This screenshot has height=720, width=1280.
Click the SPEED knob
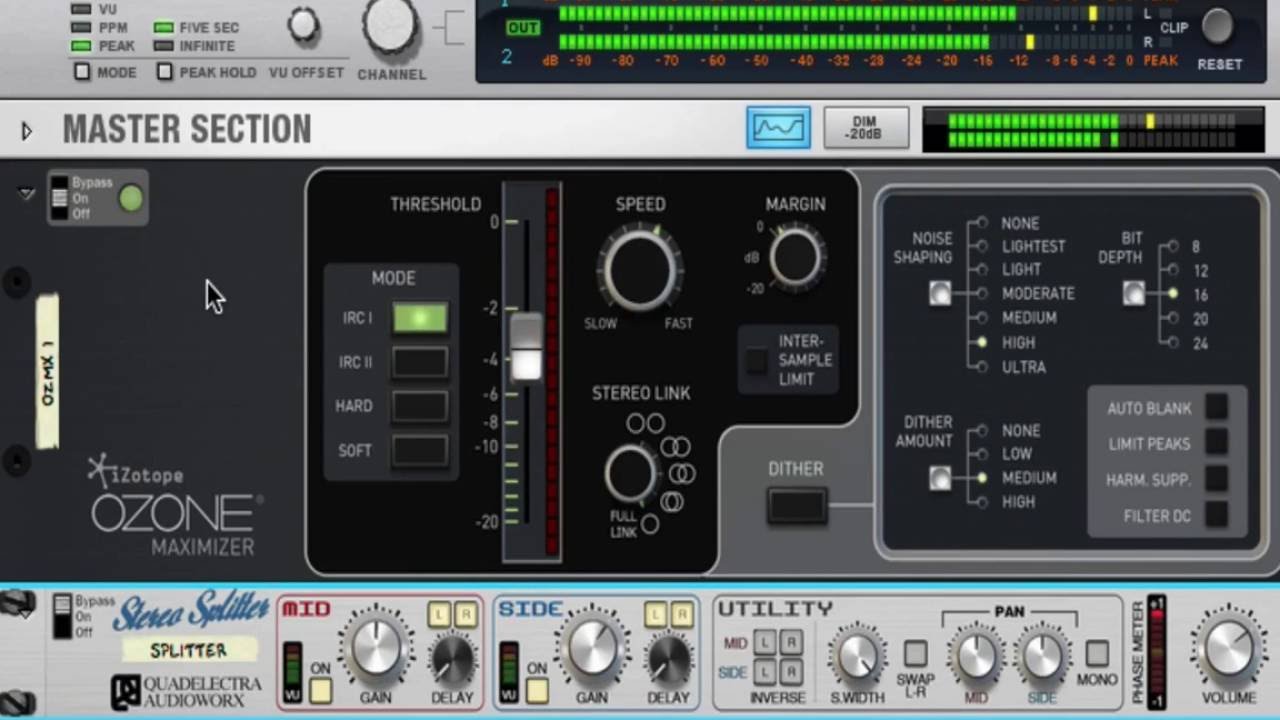640,270
